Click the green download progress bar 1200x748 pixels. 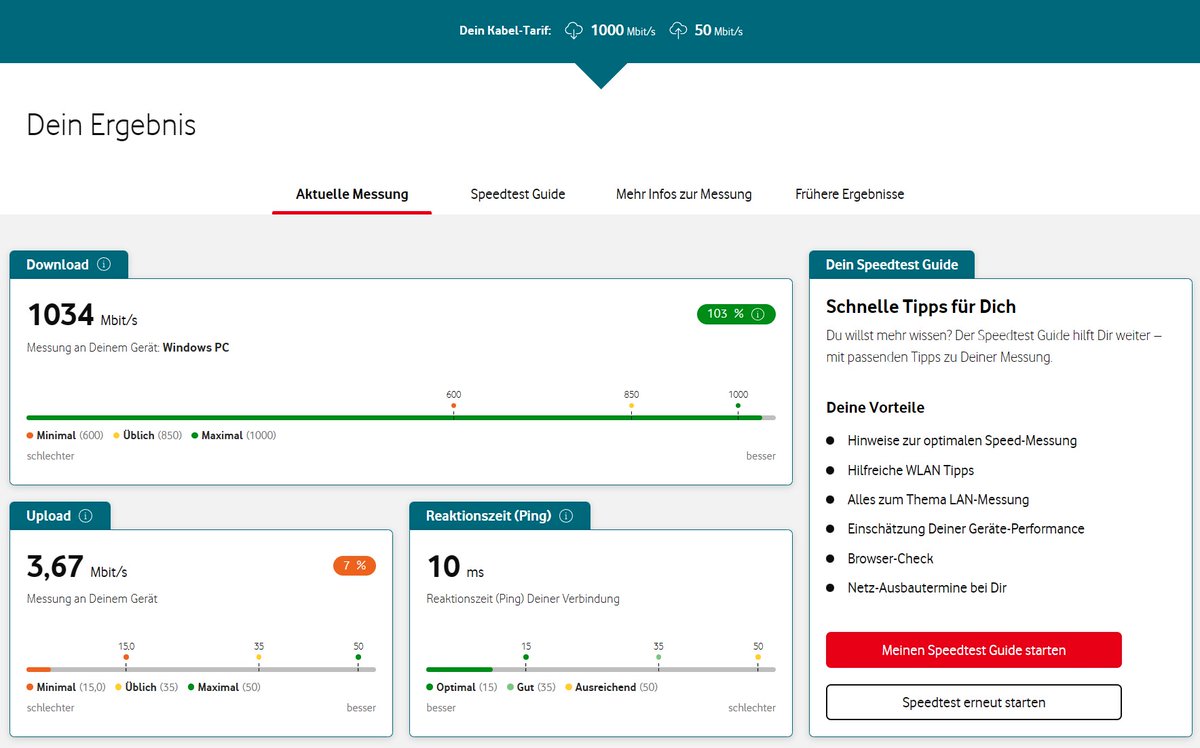(x=400, y=417)
